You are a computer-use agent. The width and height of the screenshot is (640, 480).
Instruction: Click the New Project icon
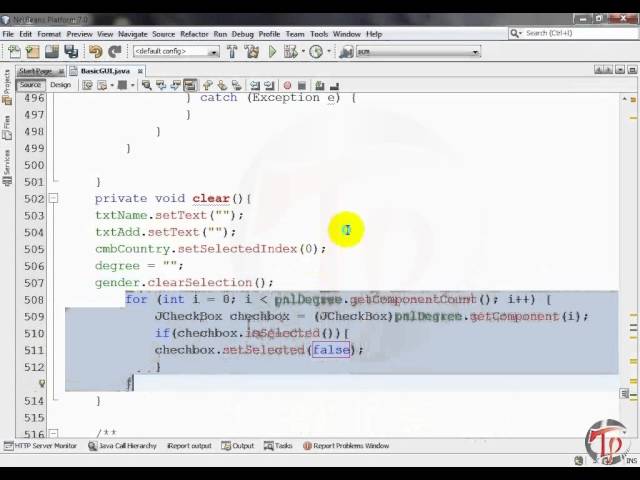pos(33,51)
